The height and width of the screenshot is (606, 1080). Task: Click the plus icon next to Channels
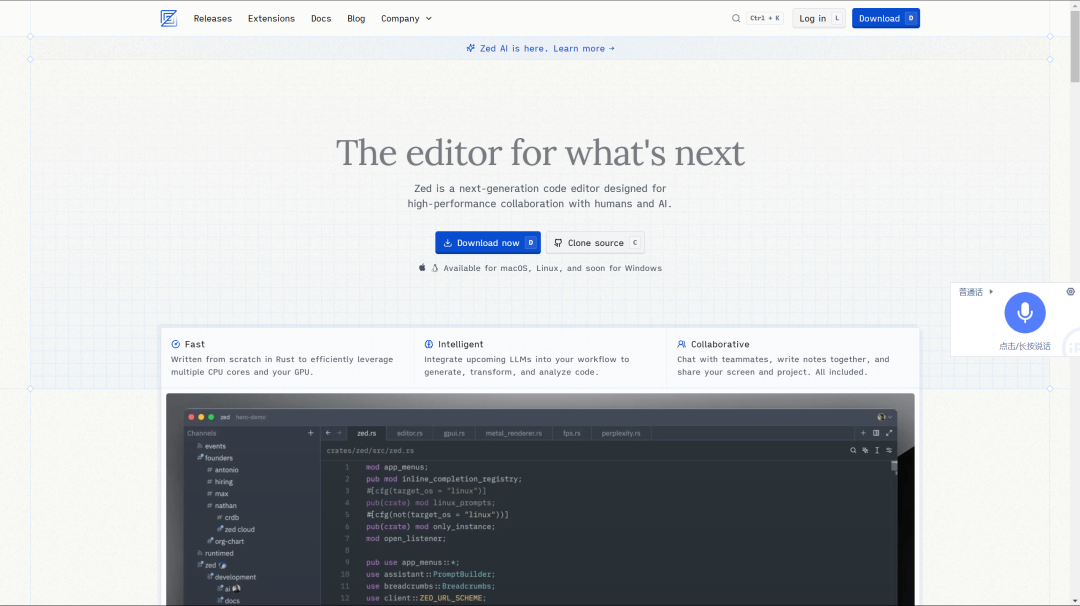(311, 433)
